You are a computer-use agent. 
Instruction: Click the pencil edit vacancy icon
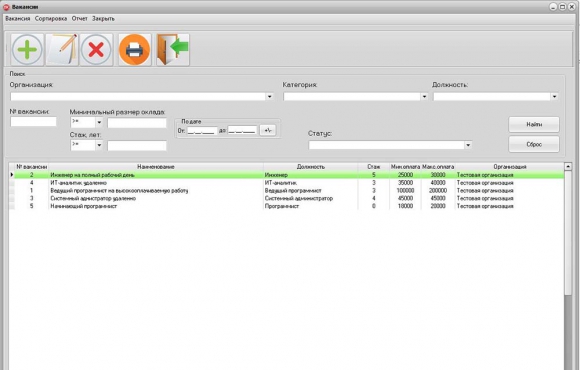click(62, 50)
